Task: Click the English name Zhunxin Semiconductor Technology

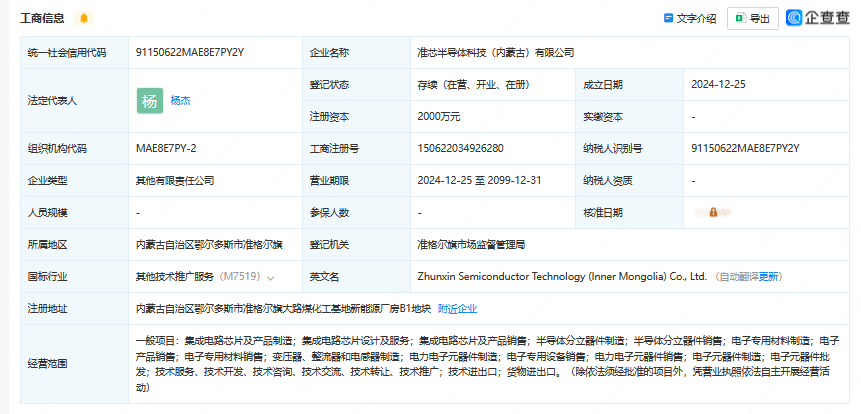Action: point(562,277)
